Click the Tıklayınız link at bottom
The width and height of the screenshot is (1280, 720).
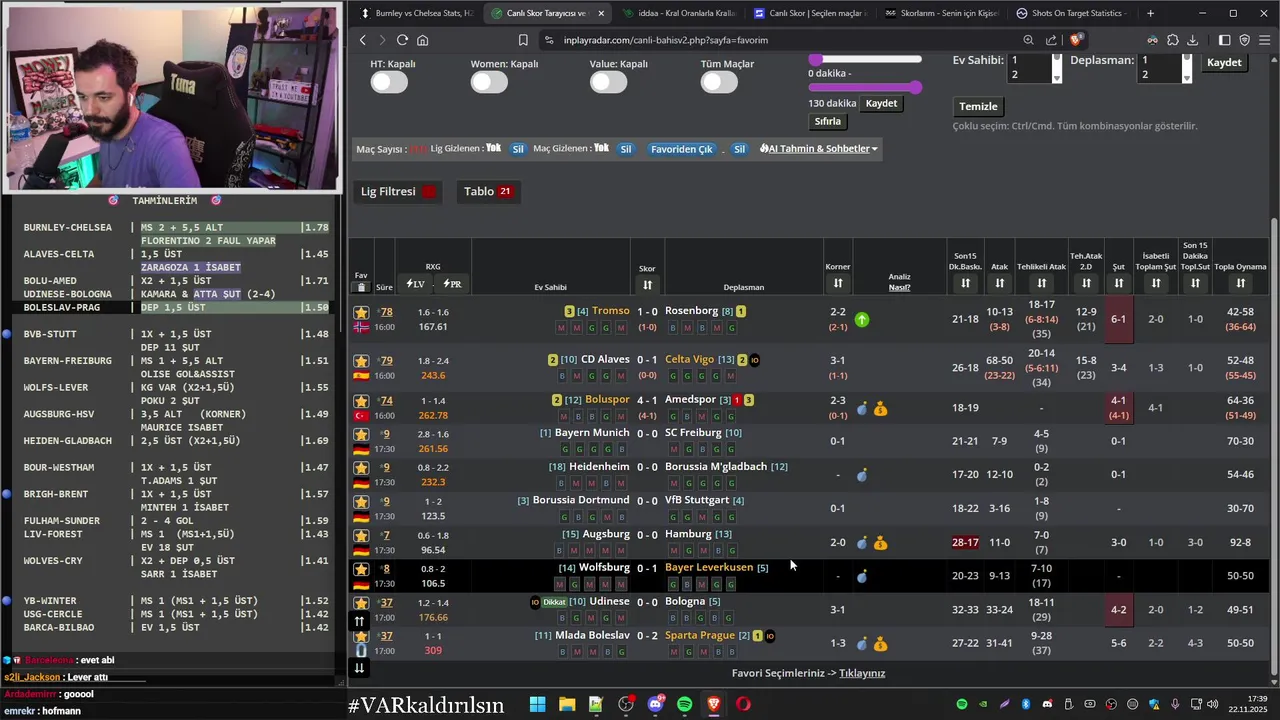click(x=862, y=673)
